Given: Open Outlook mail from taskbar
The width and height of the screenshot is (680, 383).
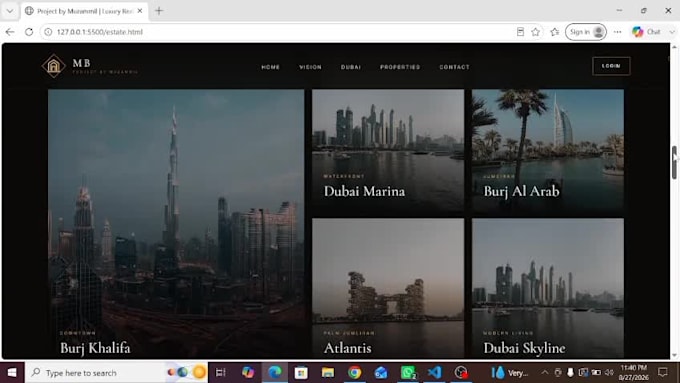Looking at the screenshot, I should click(381, 372).
